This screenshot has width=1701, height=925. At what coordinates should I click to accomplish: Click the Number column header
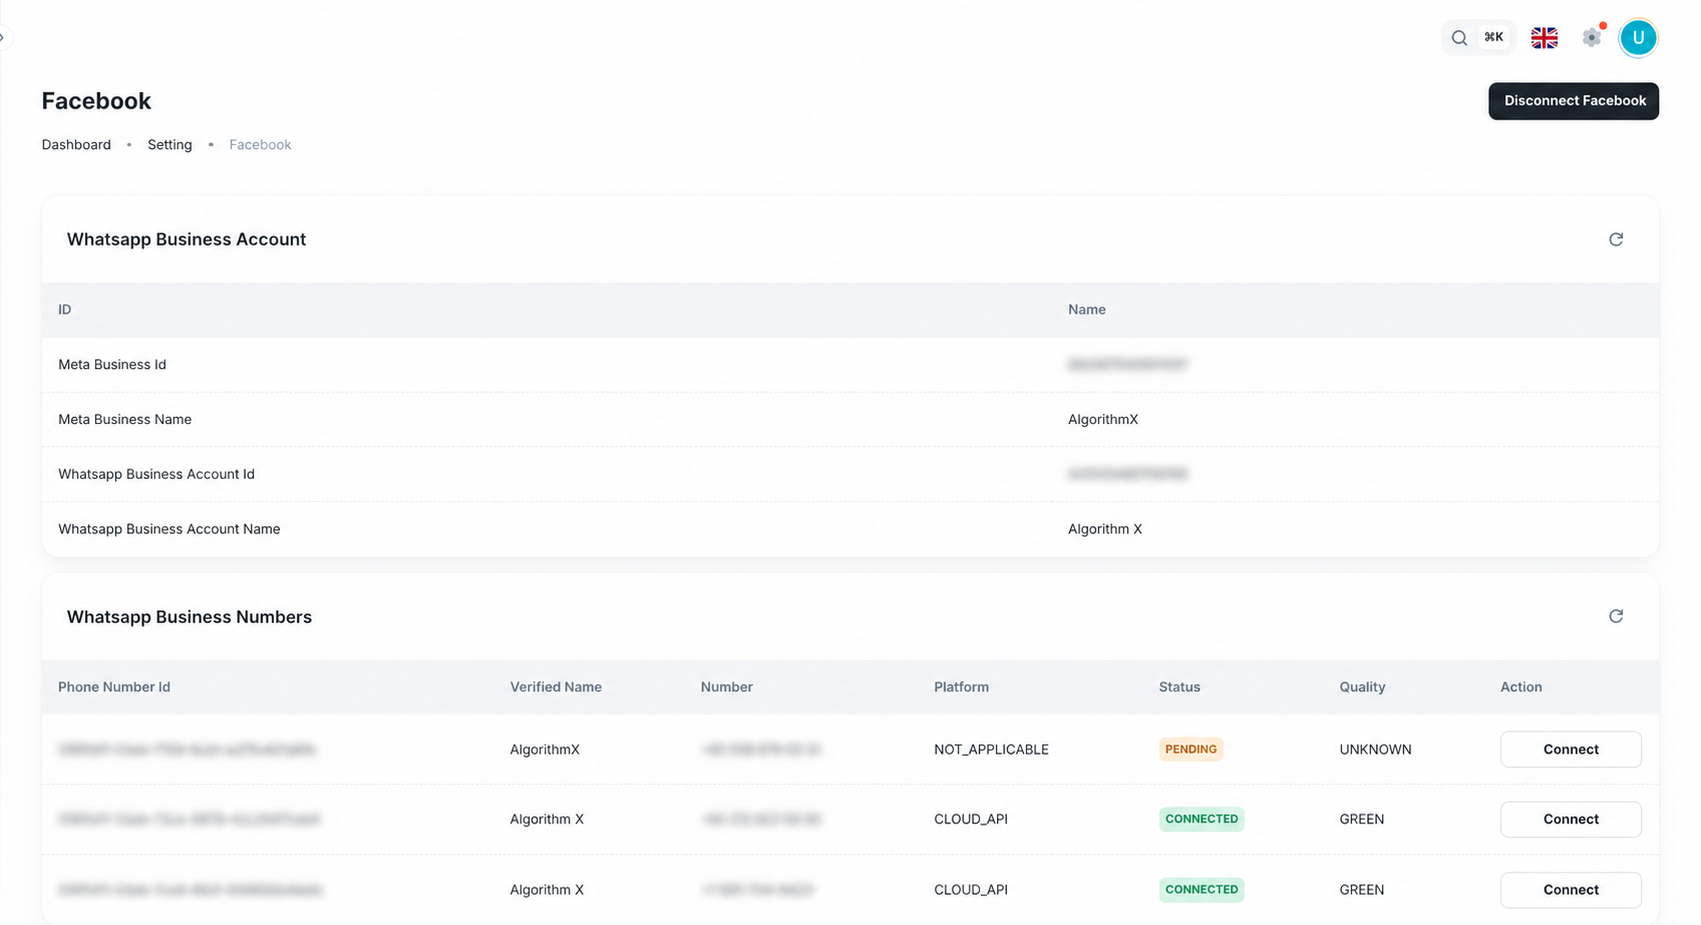tap(726, 687)
